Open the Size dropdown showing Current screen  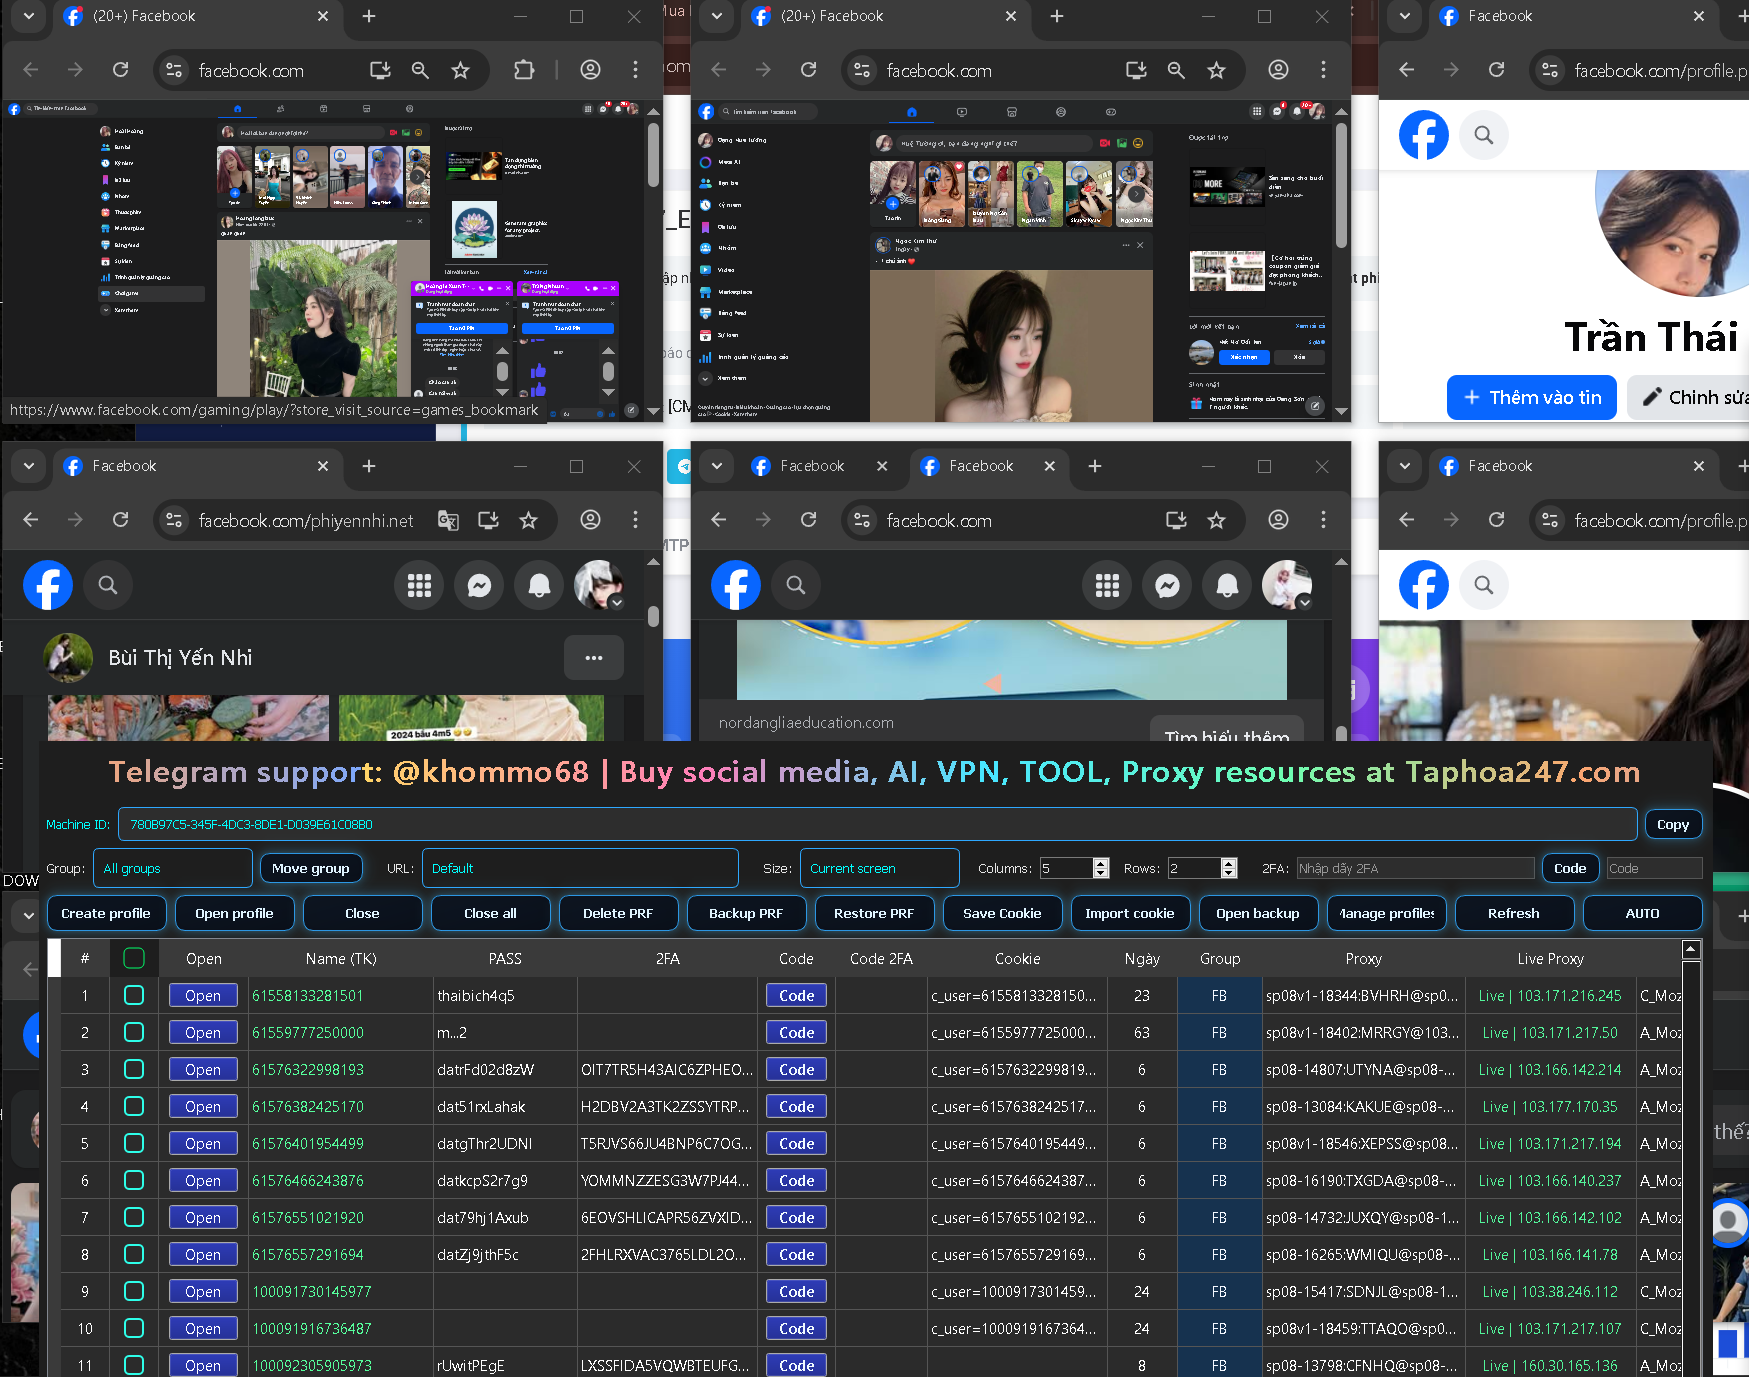point(879,868)
